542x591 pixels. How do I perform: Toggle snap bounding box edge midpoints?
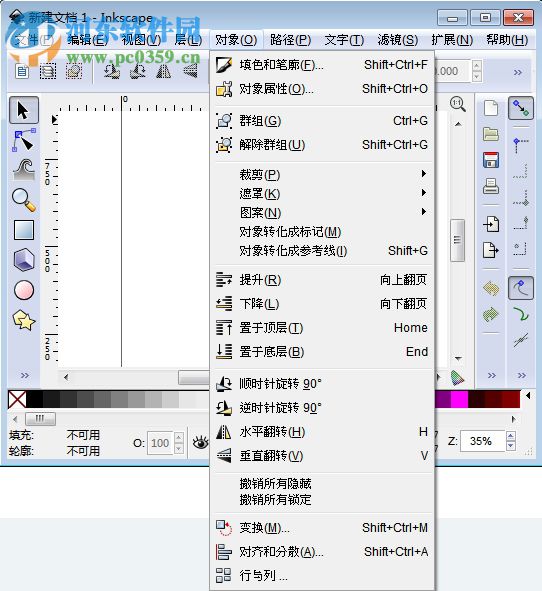pyautogui.click(x=521, y=223)
